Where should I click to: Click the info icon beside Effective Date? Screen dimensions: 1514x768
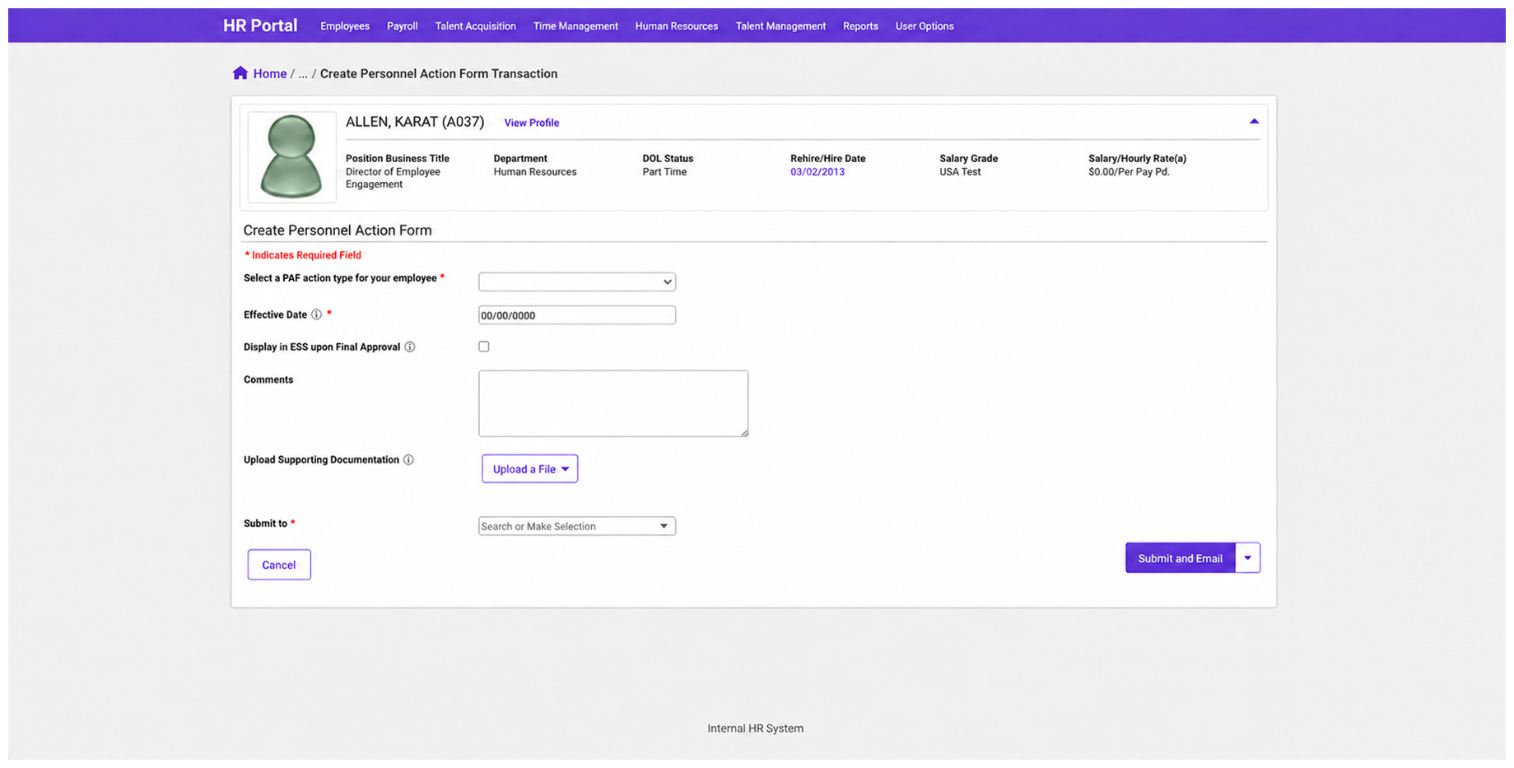317,315
